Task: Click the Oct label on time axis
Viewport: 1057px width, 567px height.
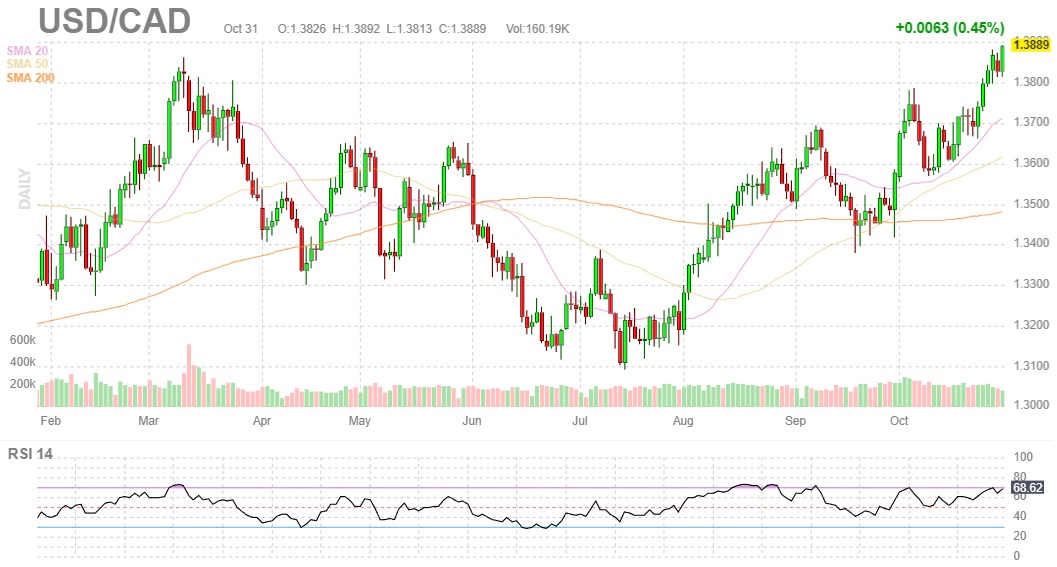Action: coord(899,421)
